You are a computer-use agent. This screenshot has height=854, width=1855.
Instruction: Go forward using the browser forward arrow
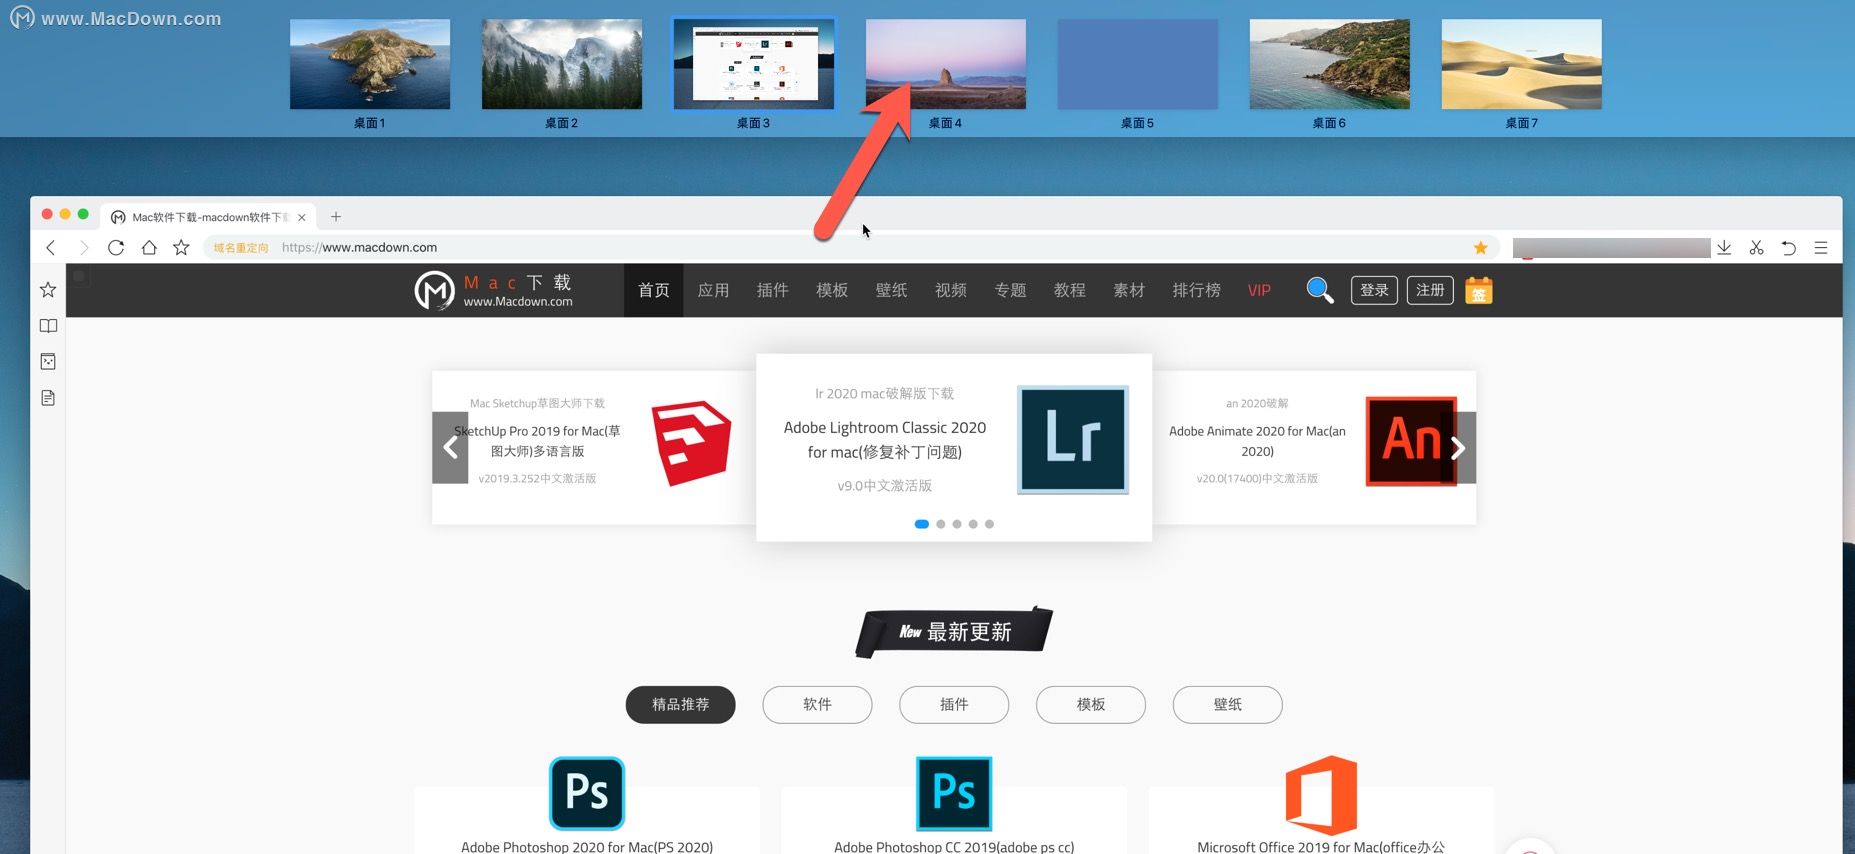(x=84, y=248)
